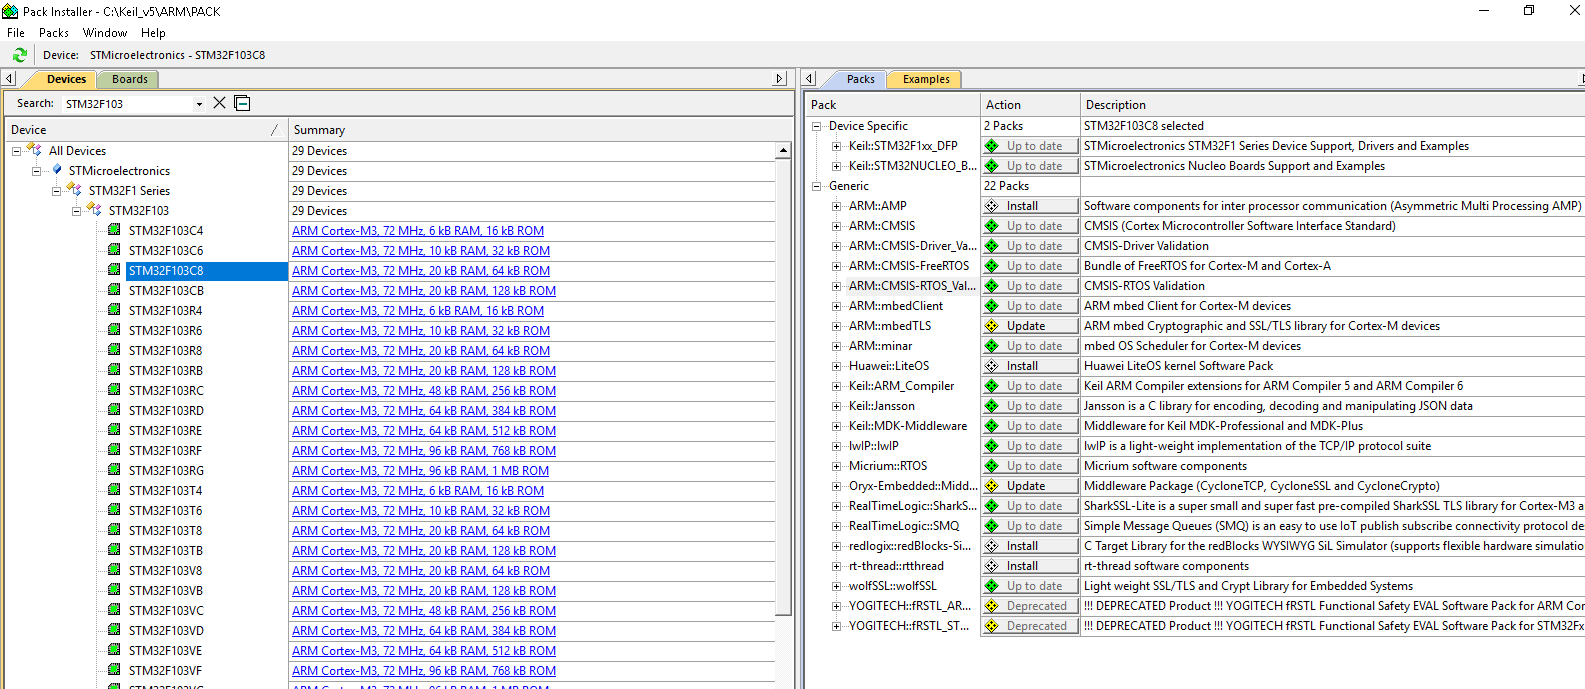
Task: Click the install icon for Huawei::LiteOS
Action: point(992,366)
